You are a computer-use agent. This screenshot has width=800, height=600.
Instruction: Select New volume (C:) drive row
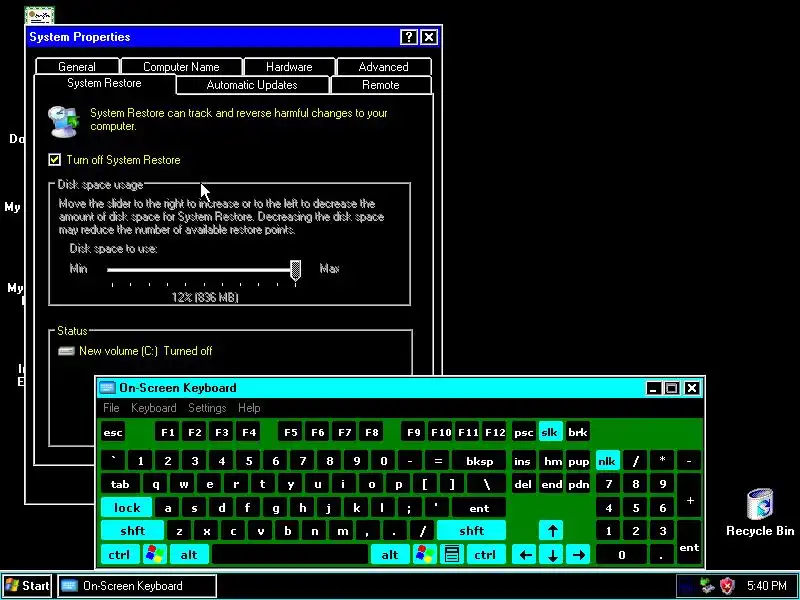pyautogui.click(x=135, y=351)
